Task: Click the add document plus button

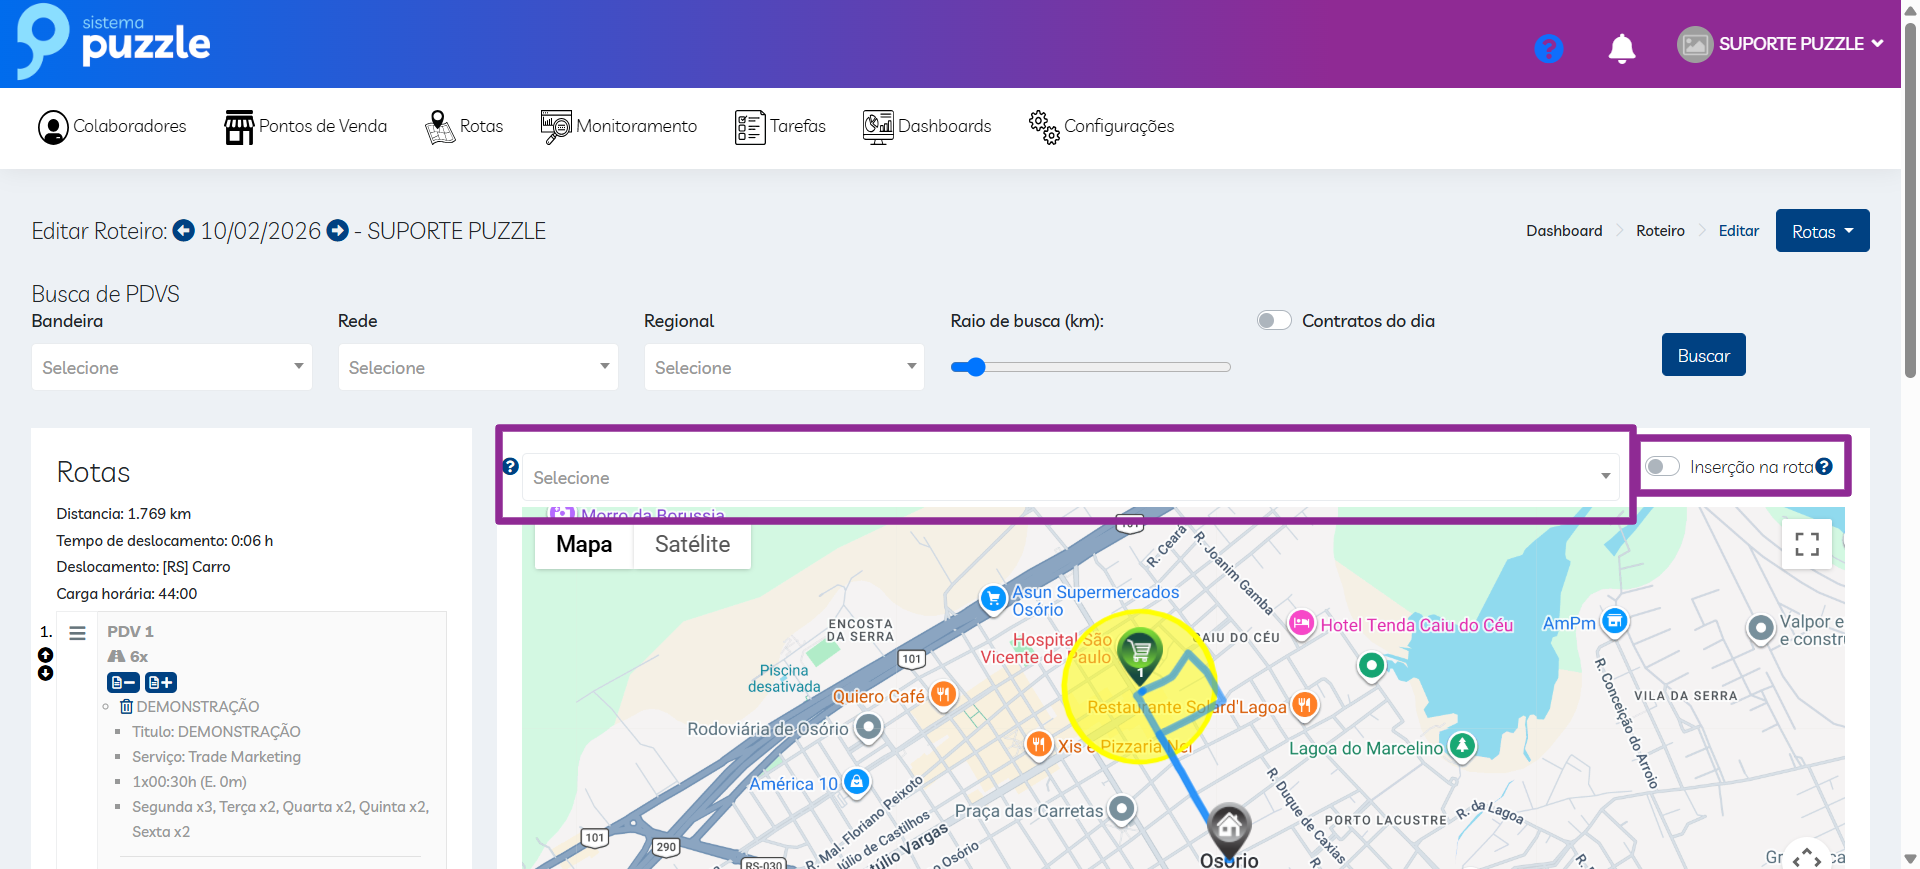Action: point(161,682)
